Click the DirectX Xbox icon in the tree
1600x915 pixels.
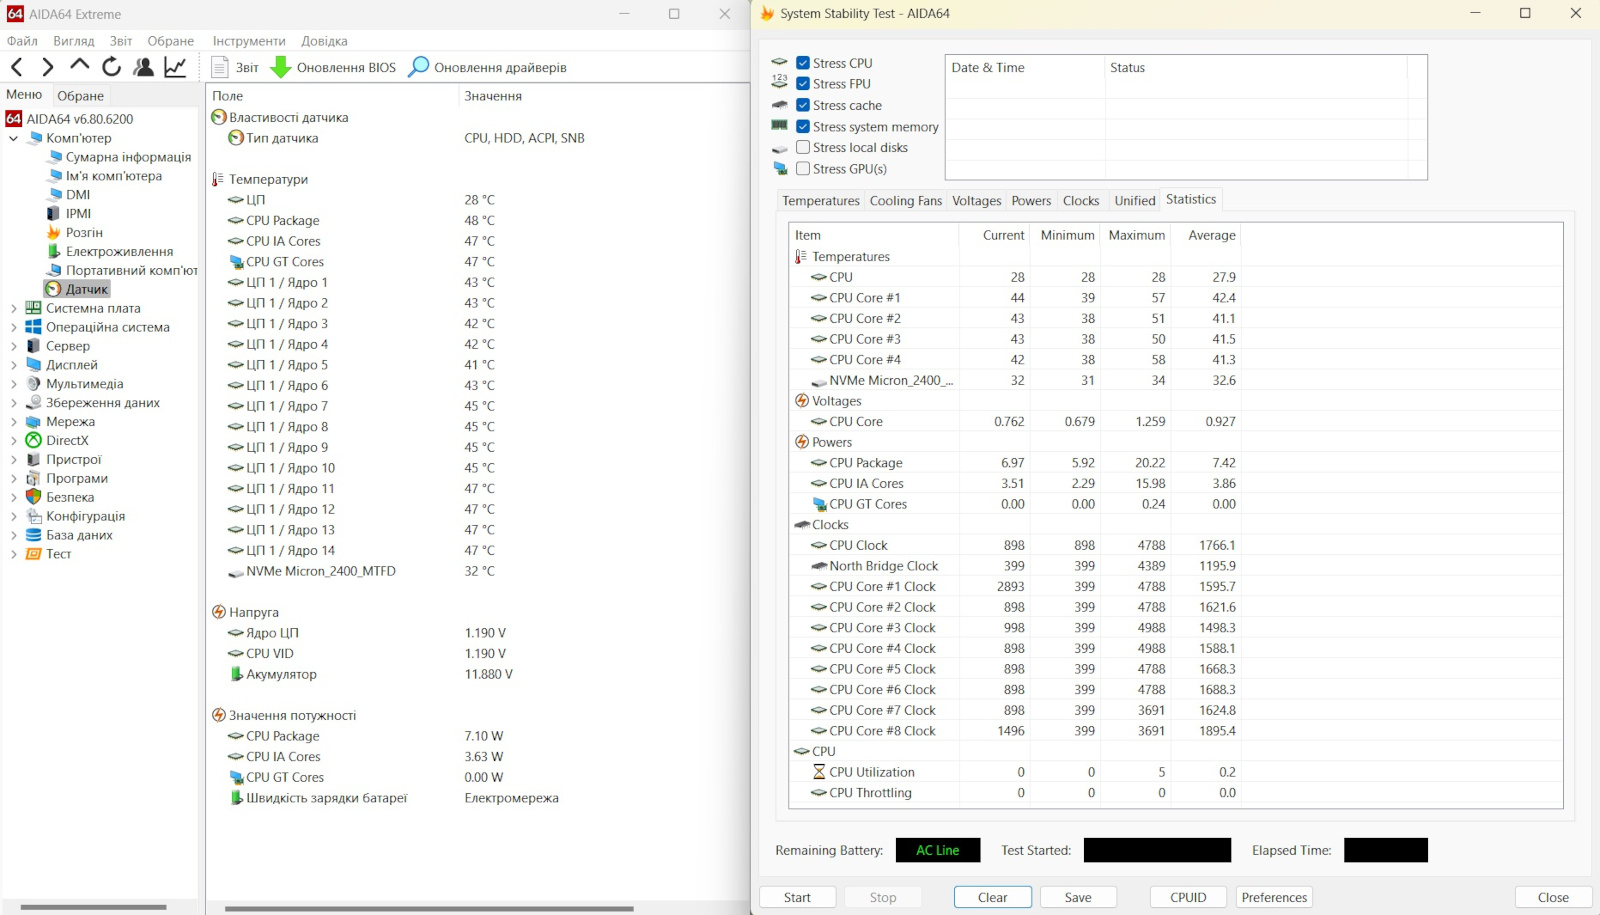[x=34, y=440]
